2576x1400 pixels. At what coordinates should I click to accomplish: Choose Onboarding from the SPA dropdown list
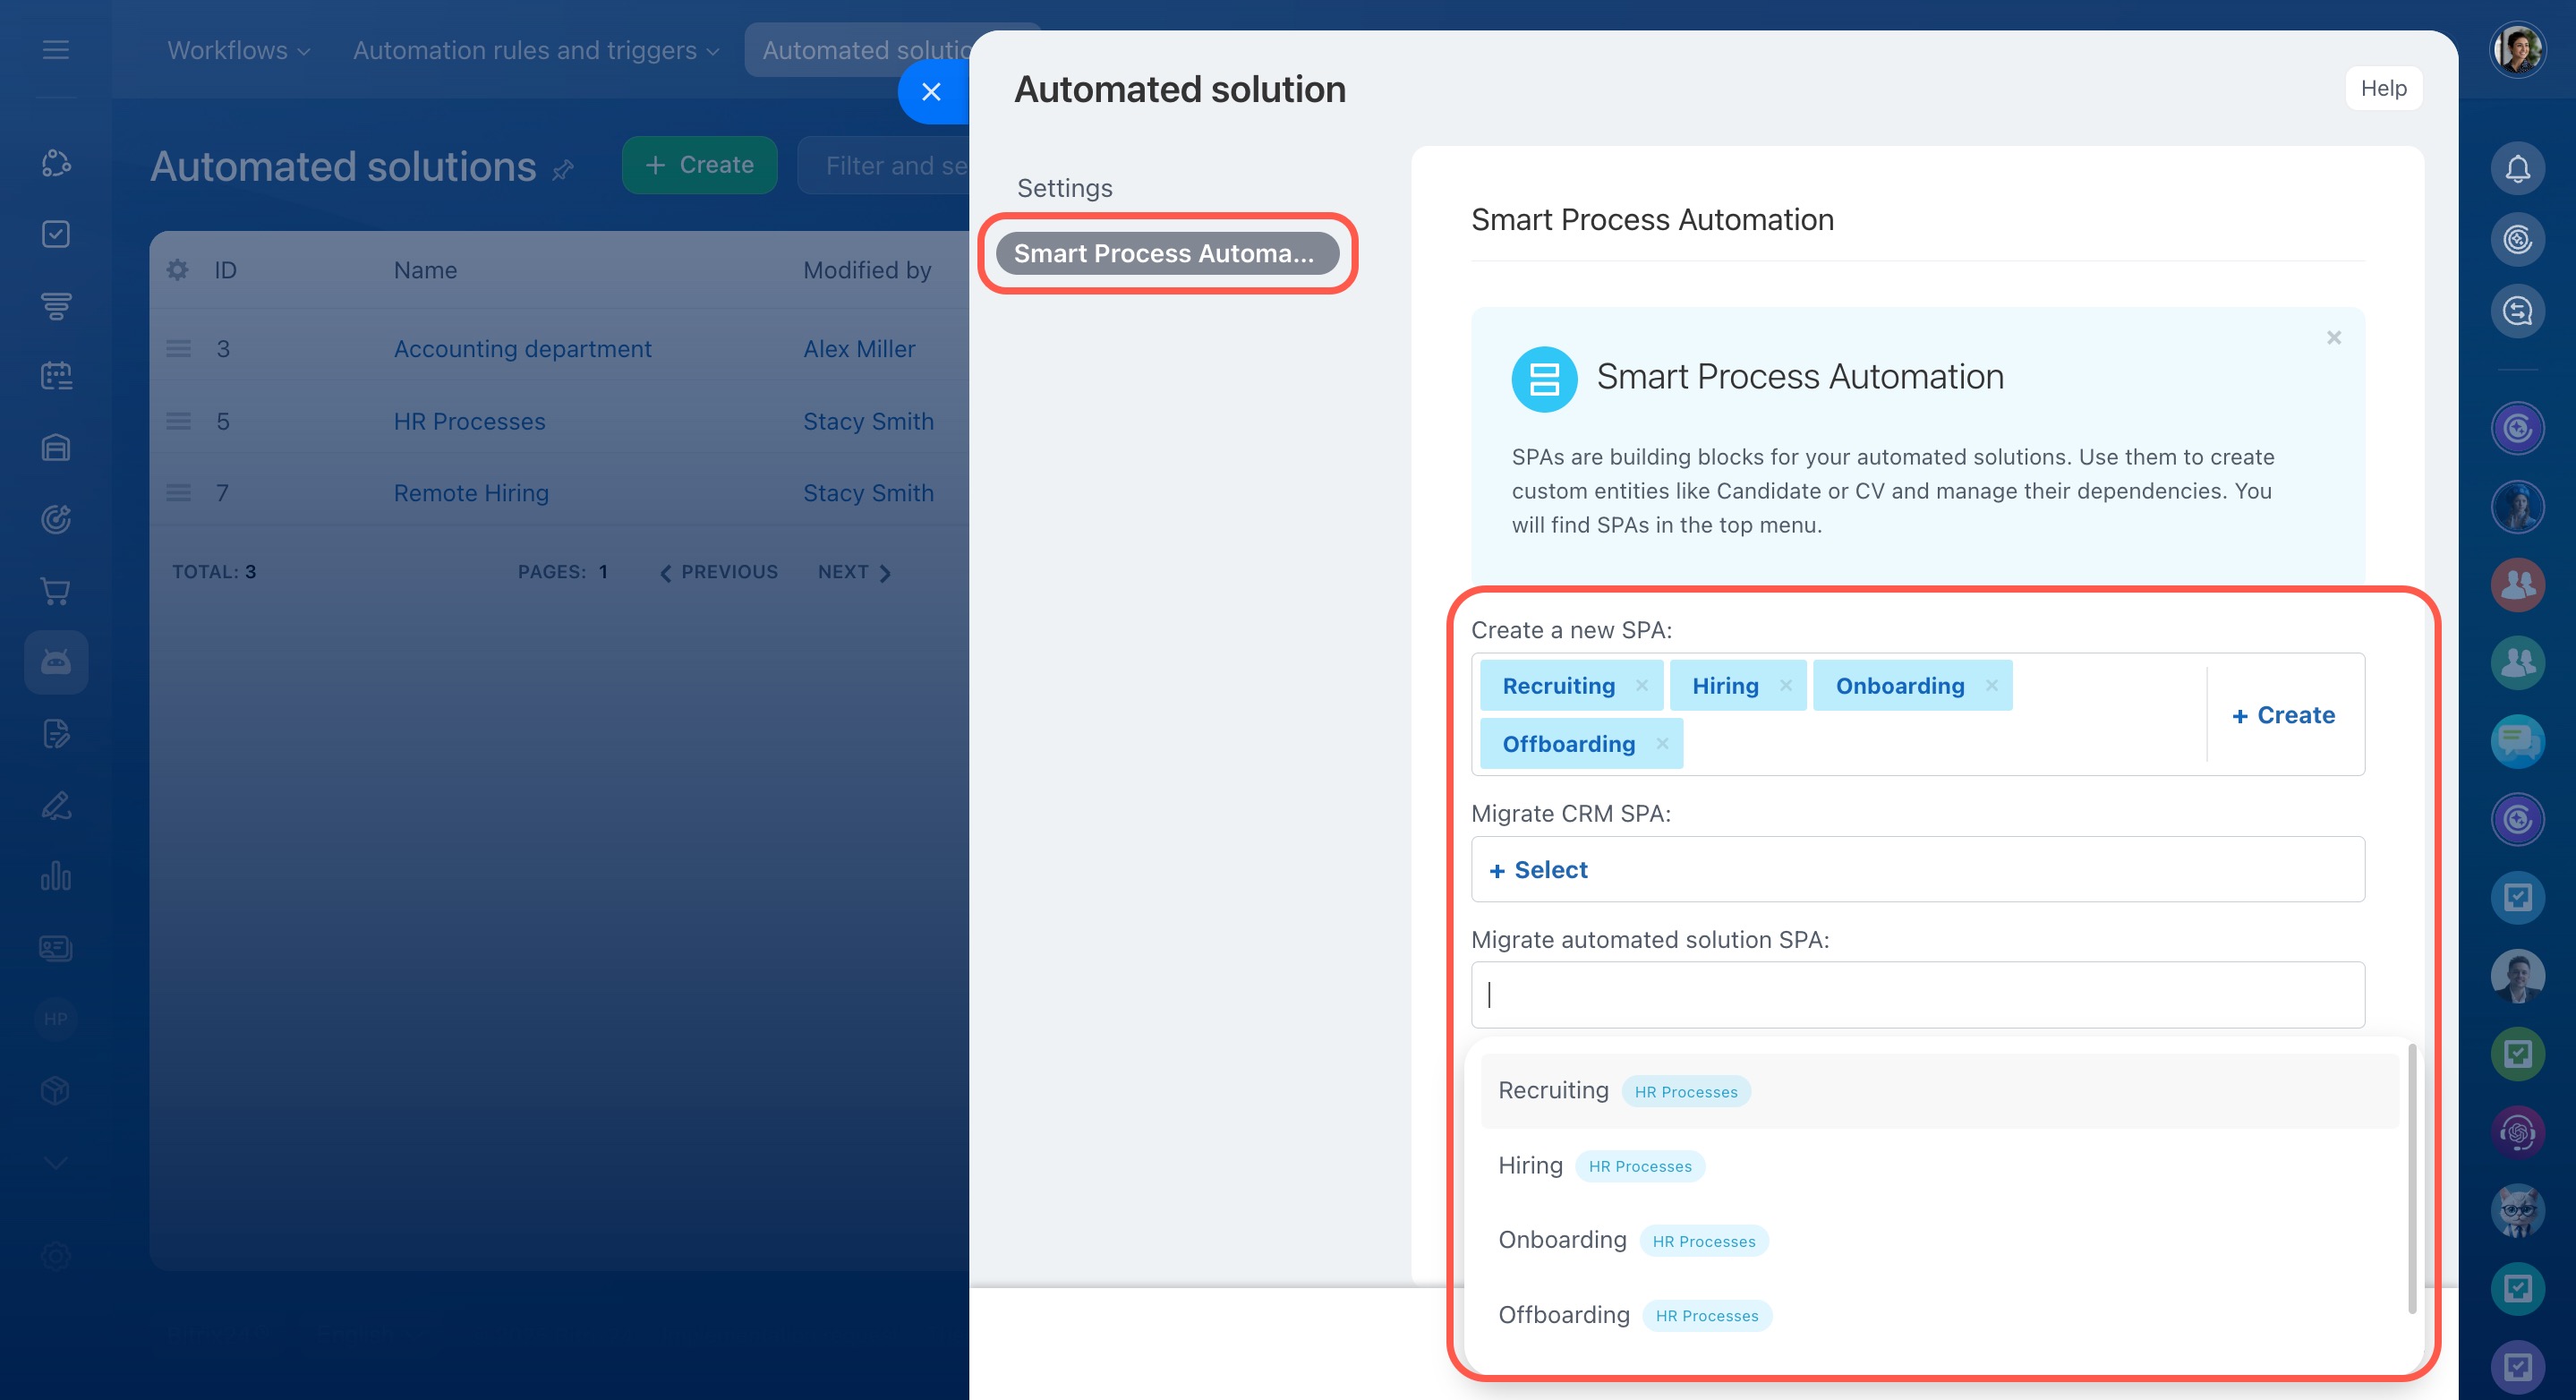click(x=1563, y=1240)
